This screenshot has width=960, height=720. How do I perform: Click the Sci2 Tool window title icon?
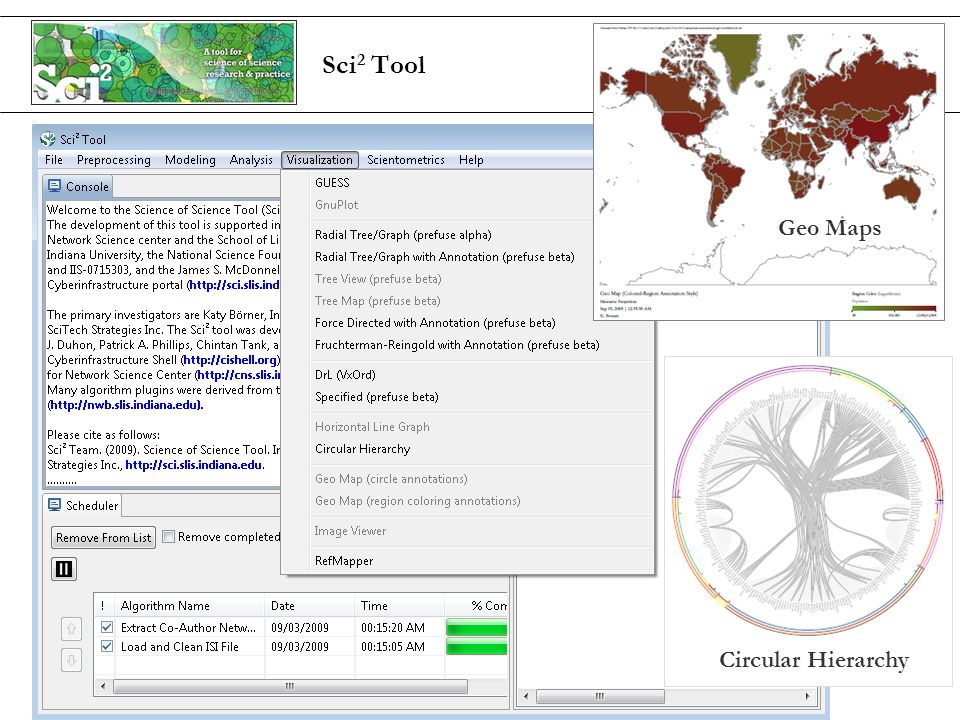click(x=48, y=139)
